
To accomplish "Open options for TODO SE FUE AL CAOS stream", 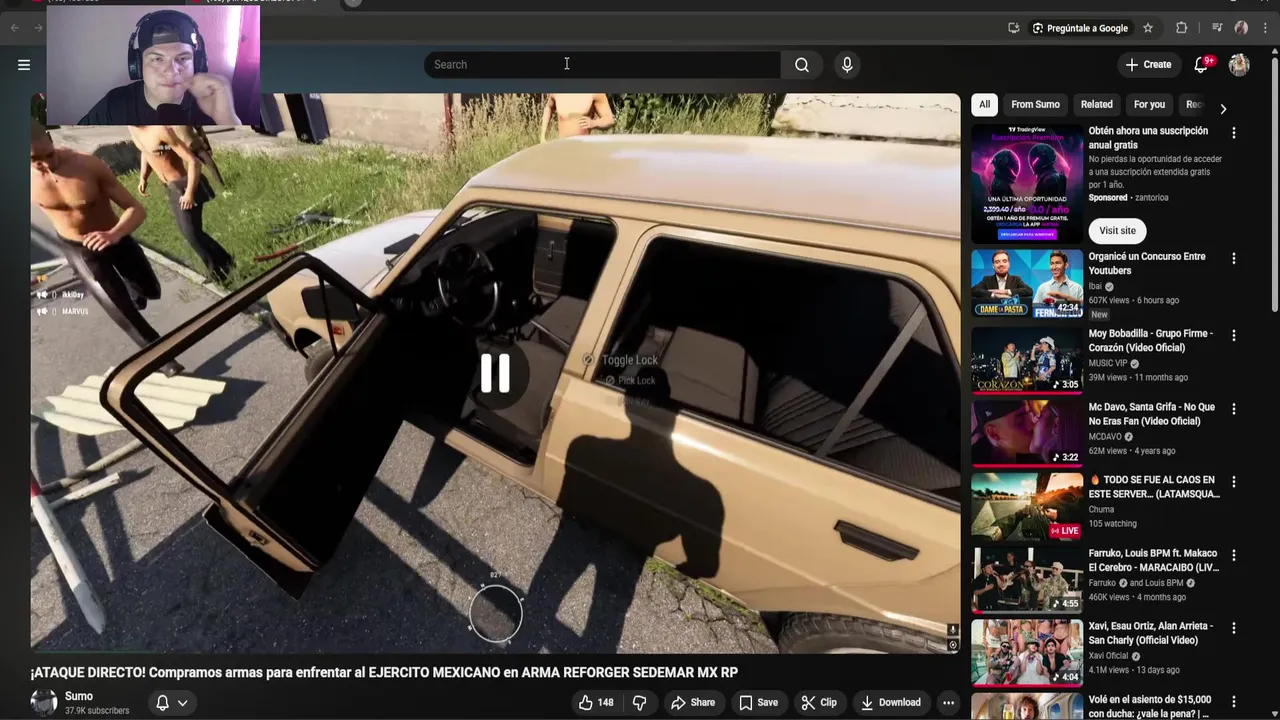I will coord(1233,482).
